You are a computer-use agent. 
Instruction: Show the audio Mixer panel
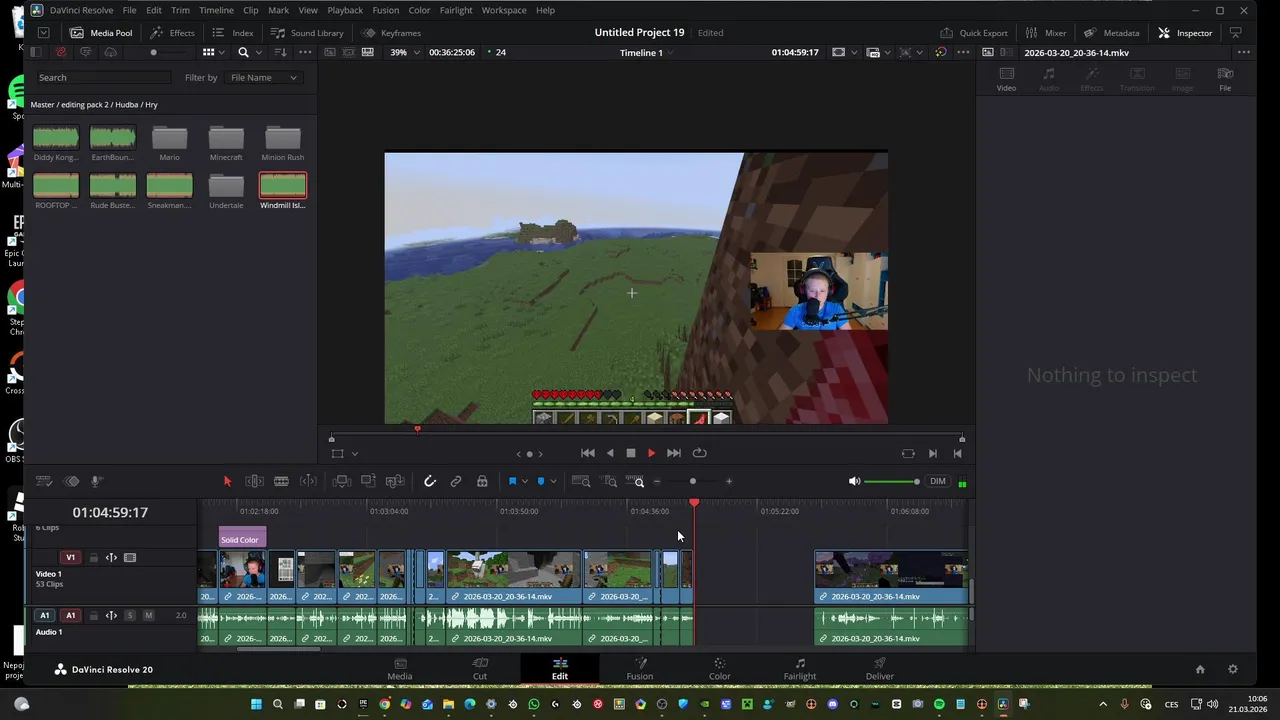point(1046,32)
